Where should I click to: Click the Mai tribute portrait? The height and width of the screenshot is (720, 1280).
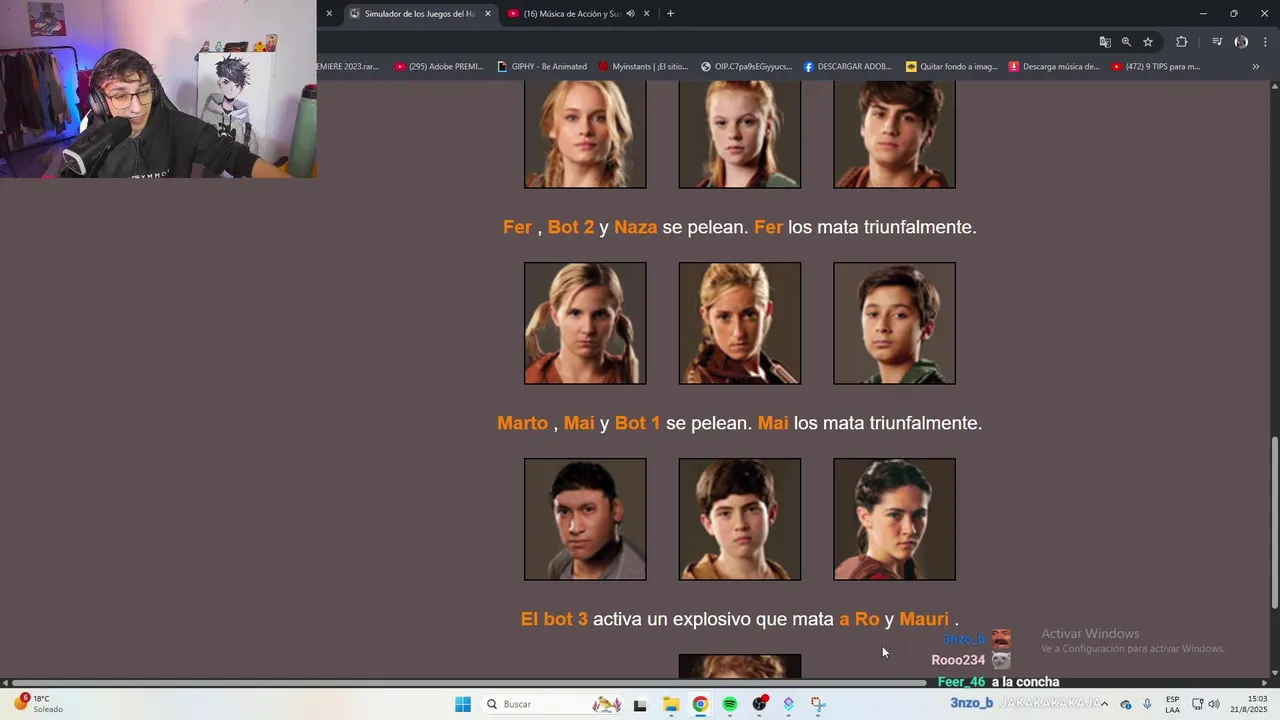[x=740, y=519]
